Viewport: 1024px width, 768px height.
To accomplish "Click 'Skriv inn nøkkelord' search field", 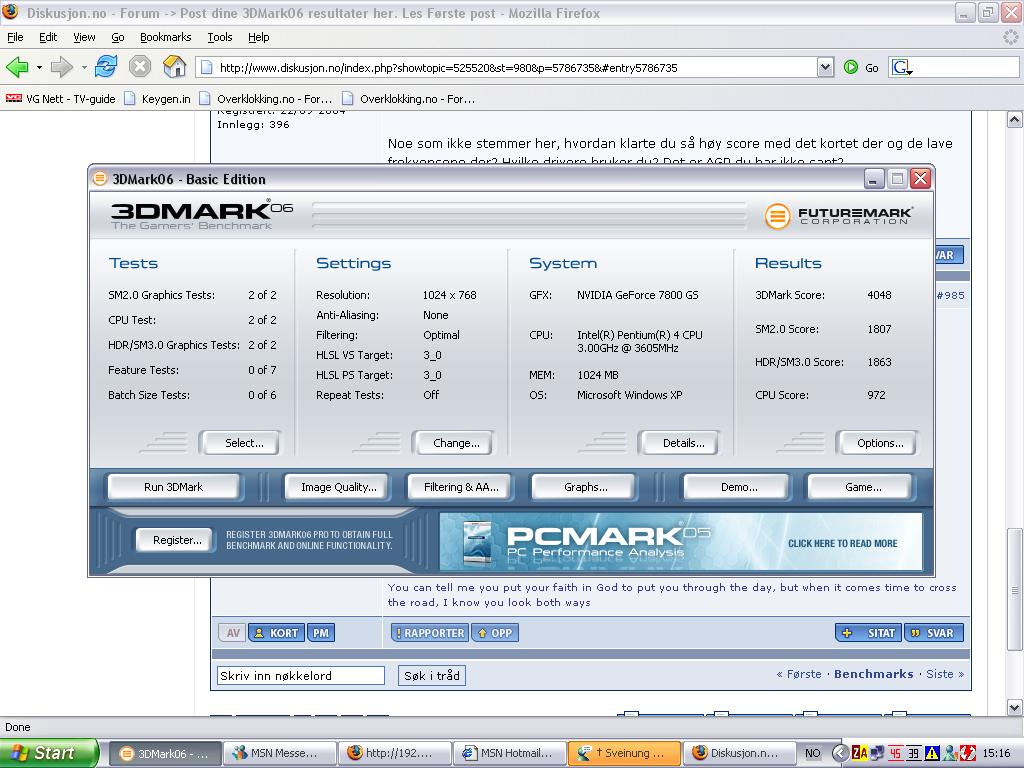I will pos(300,675).
